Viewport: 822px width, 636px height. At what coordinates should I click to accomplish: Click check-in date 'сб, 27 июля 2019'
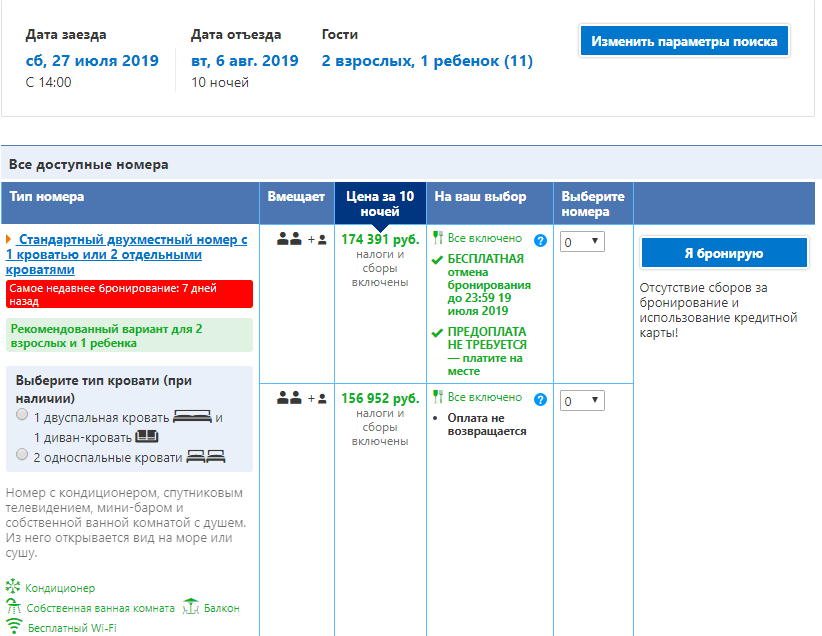tap(92, 61)
